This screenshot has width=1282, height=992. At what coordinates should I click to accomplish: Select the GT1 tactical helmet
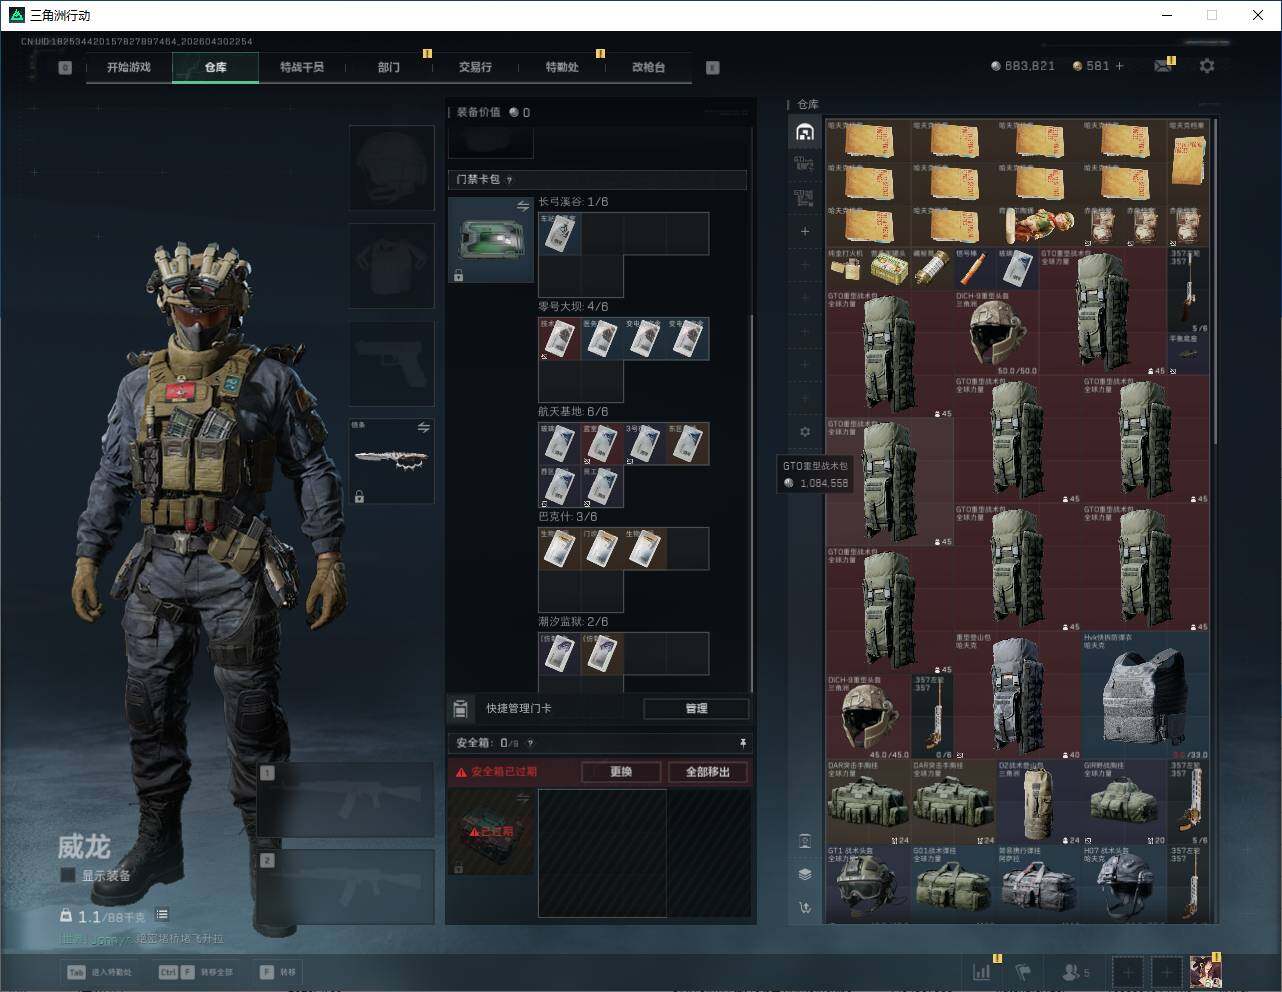click(868, 884)
